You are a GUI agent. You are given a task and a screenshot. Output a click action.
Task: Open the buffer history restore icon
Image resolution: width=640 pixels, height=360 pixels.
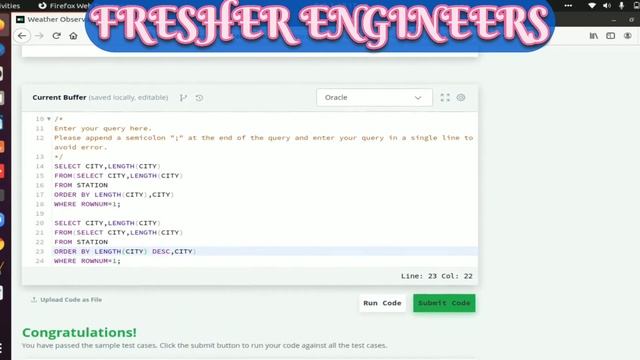point(199,98)
